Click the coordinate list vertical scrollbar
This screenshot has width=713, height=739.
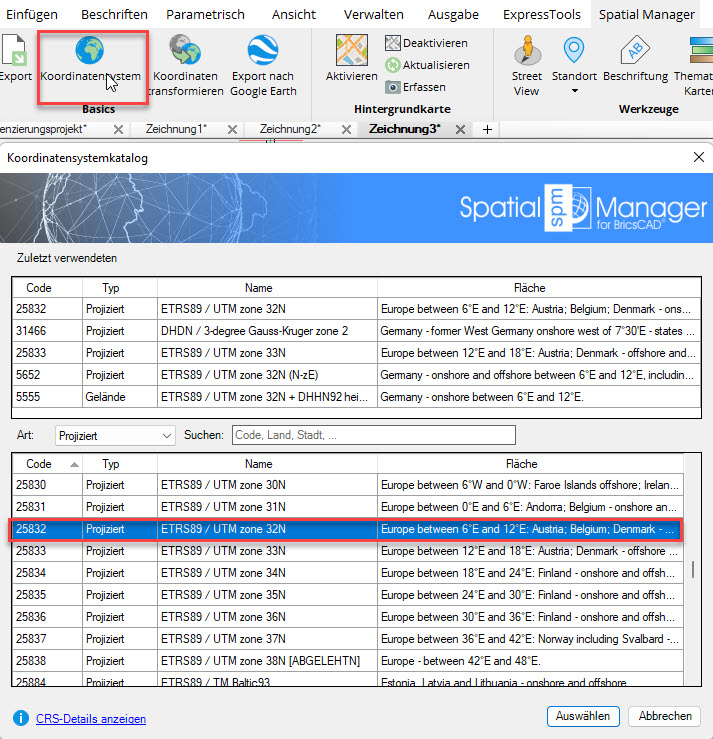692,570
